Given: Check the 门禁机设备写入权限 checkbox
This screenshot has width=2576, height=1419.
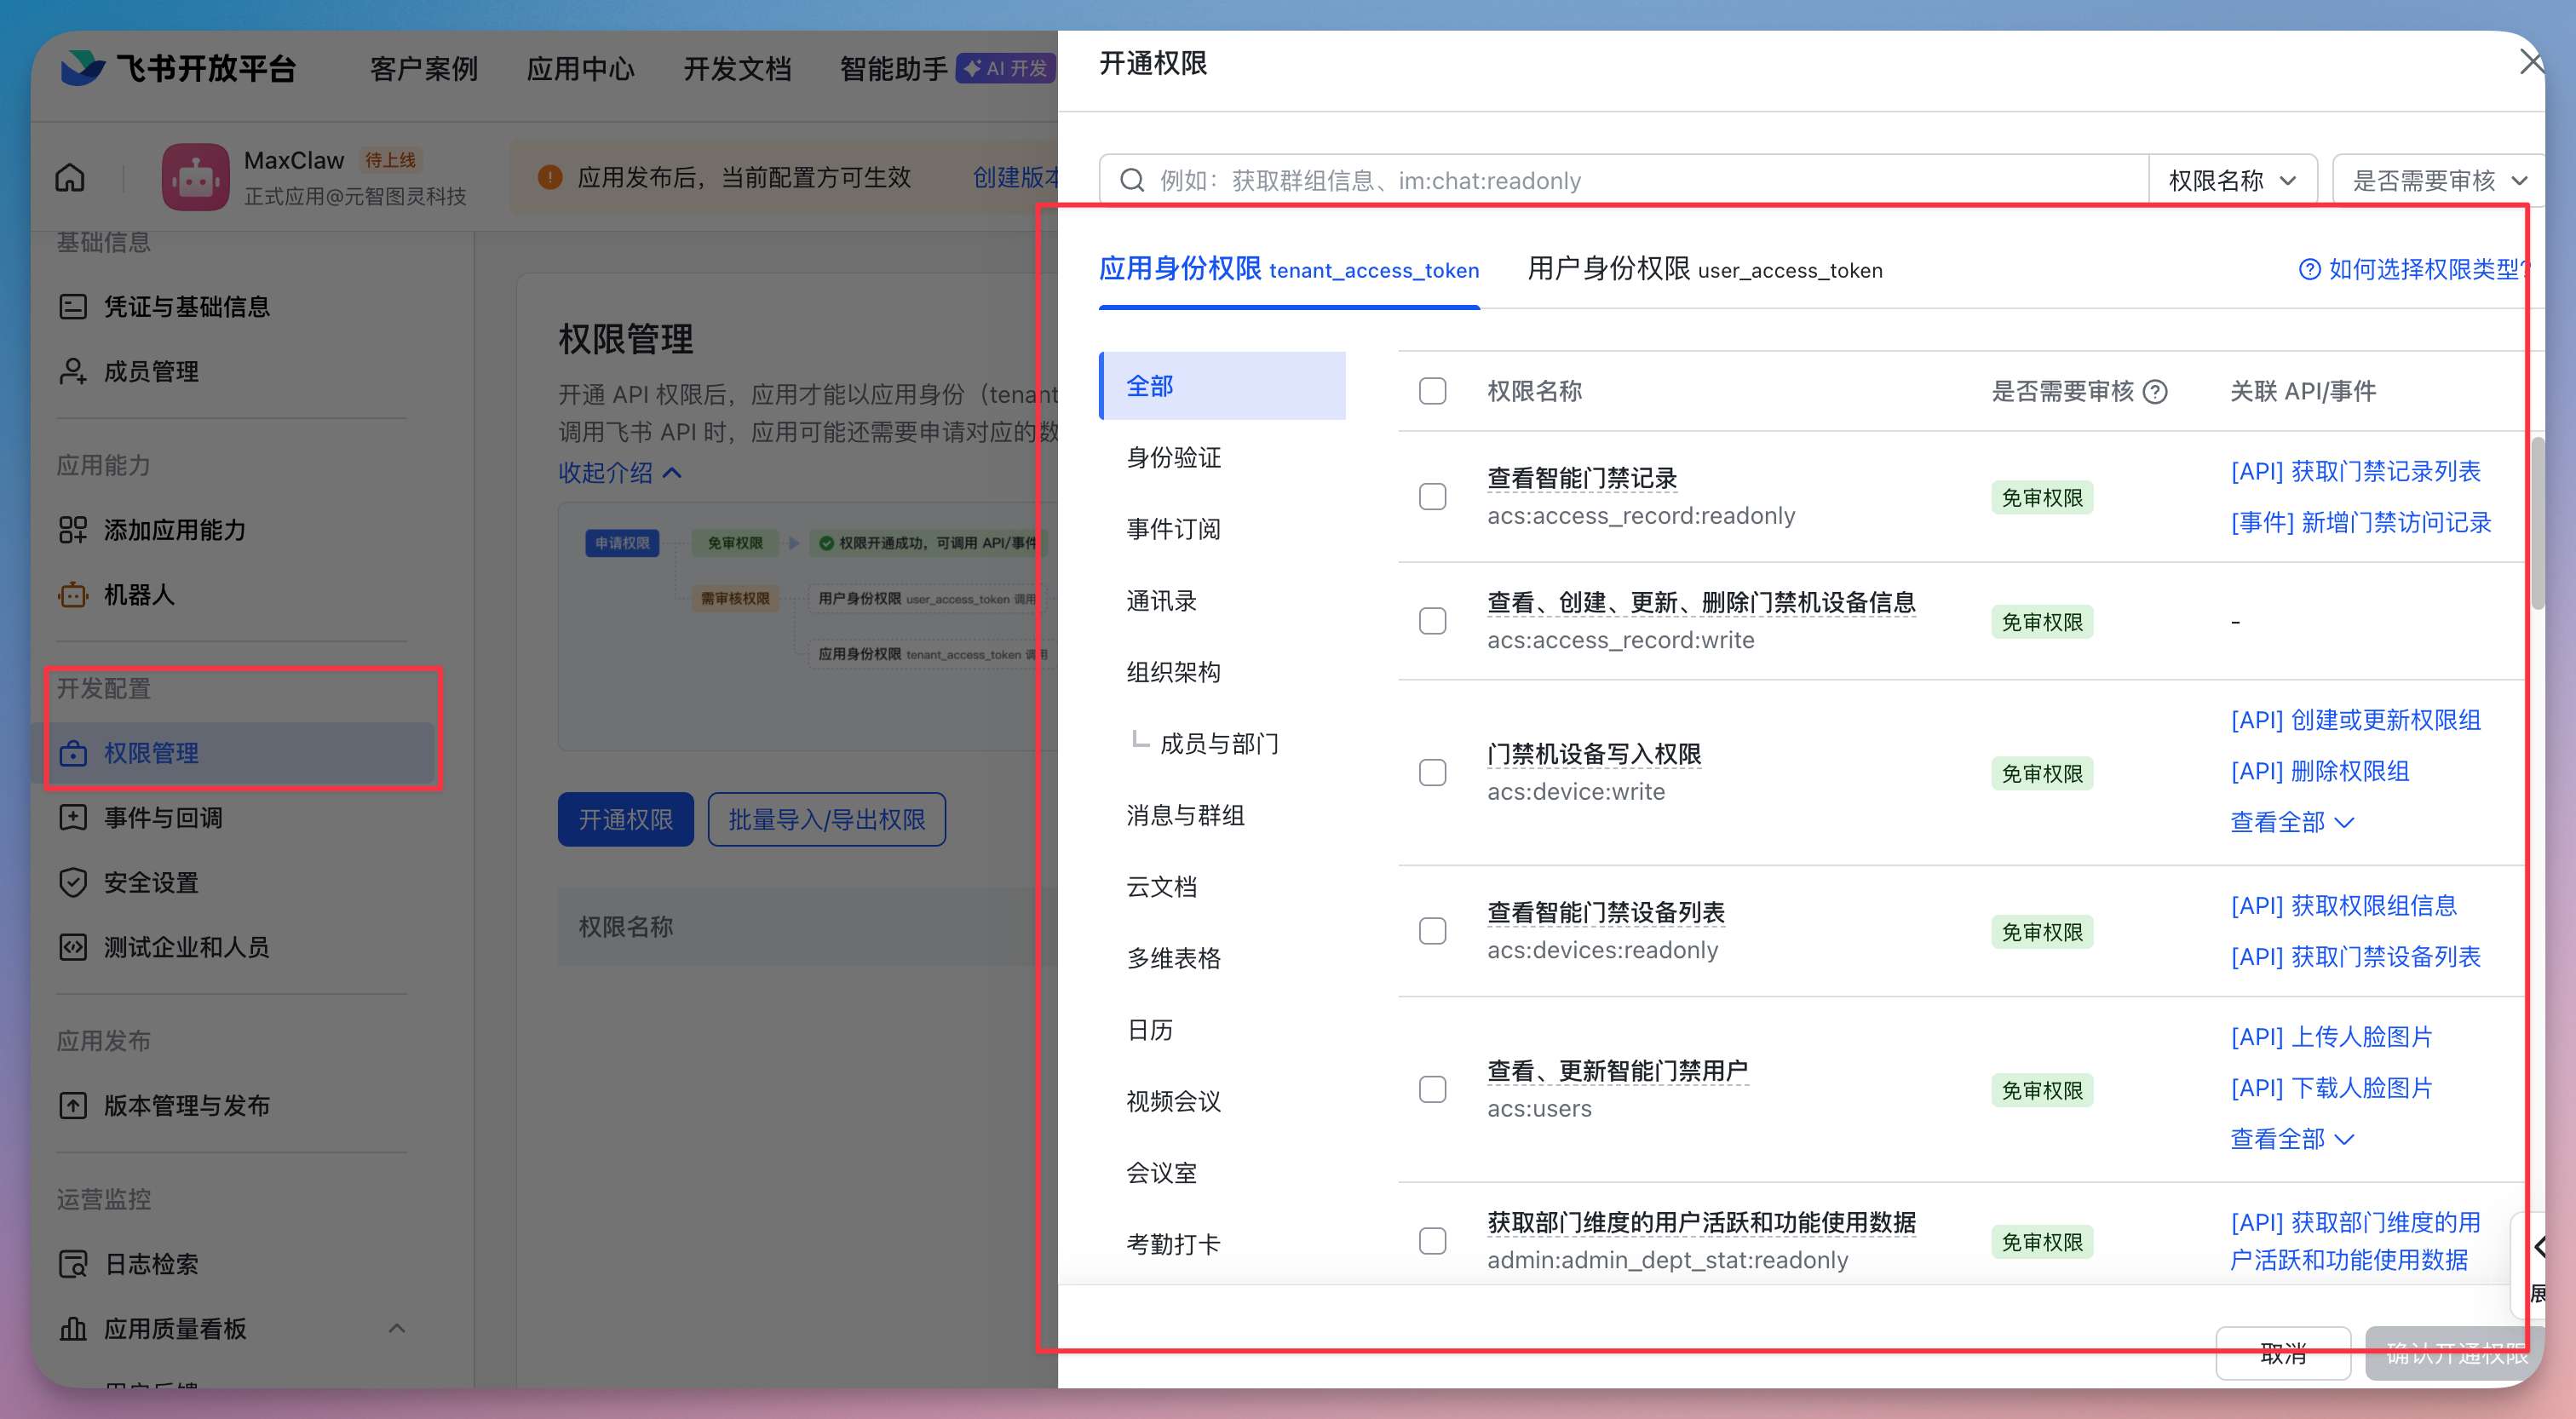Looking at the screenshot, I should (x=1432, y=772).
